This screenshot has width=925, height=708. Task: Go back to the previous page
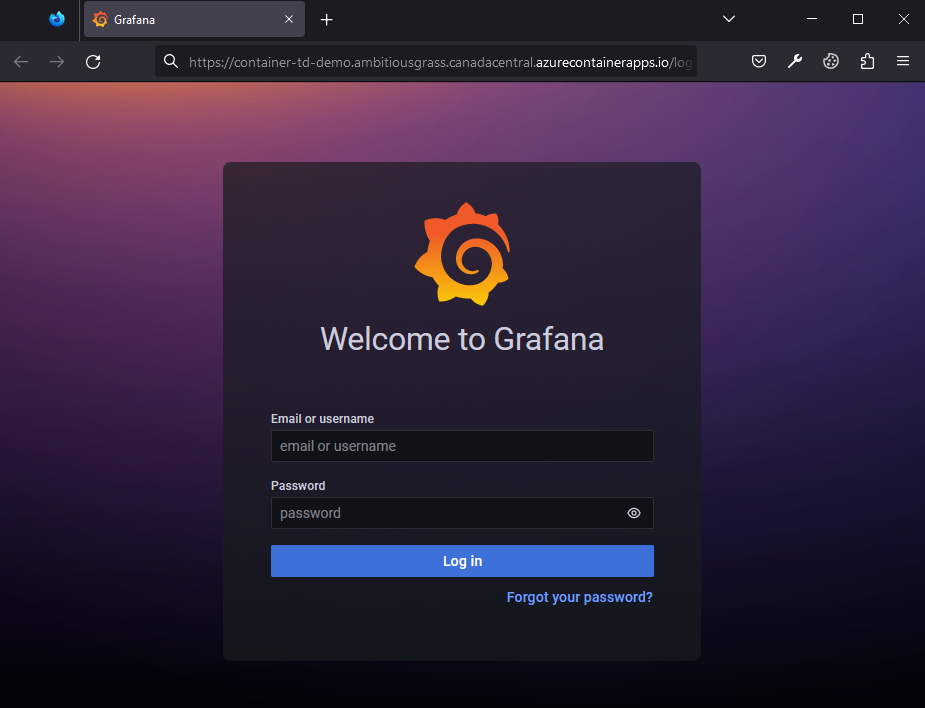pyautogui.click(x=21, y=62)
